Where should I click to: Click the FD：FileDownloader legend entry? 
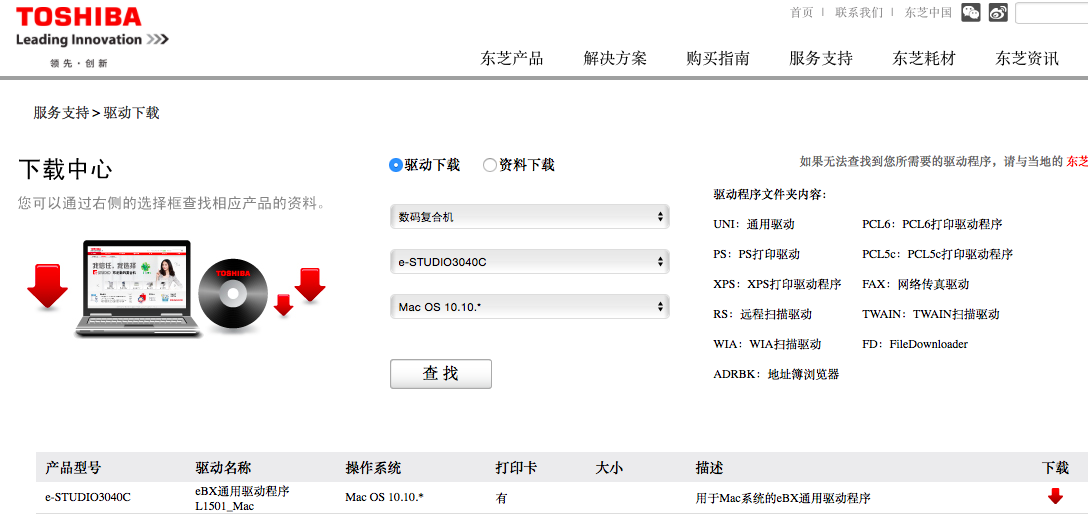pos(915,344)
